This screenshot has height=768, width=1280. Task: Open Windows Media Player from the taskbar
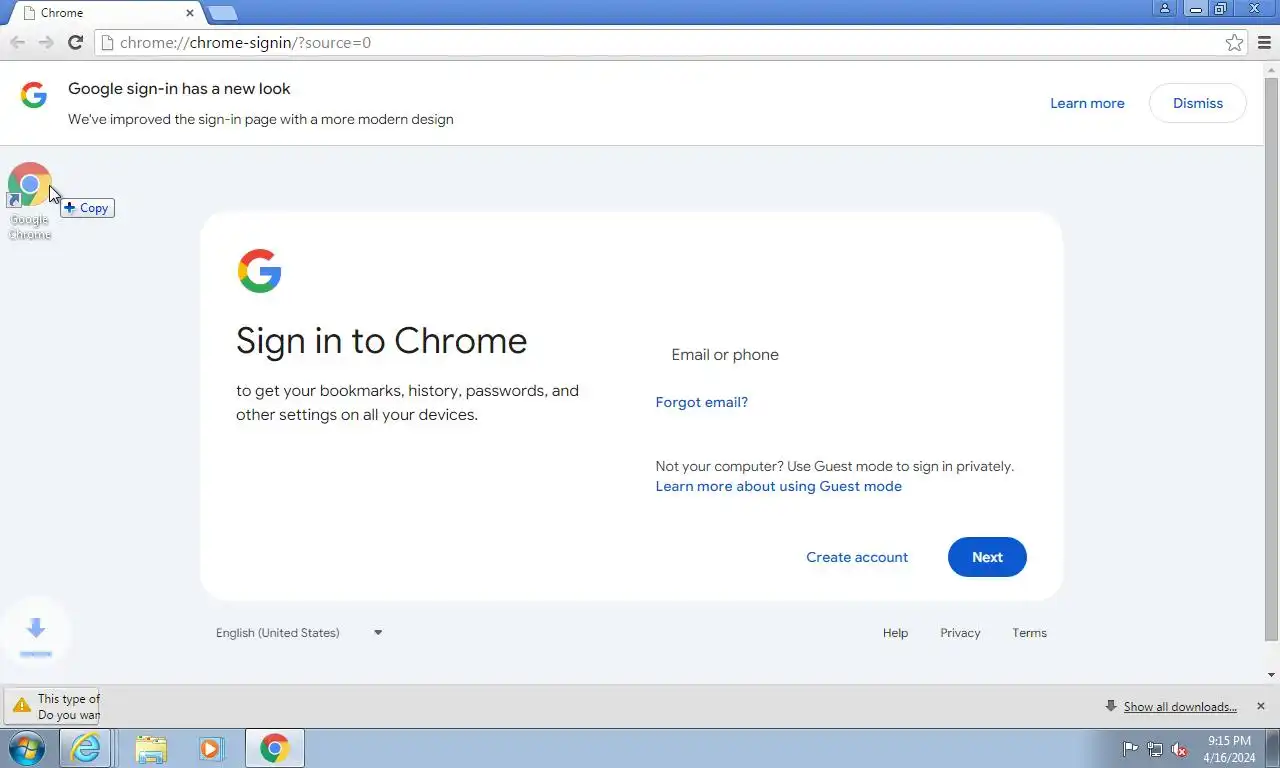click(211, 748)
